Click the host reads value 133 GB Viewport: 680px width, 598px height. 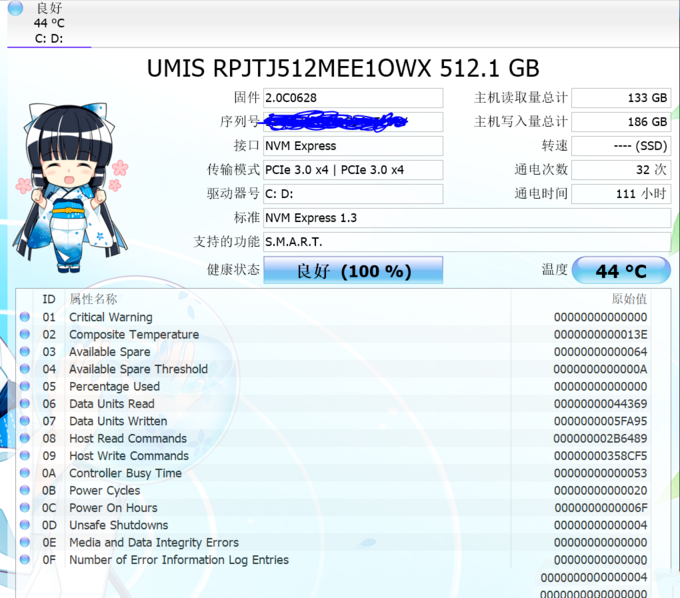pyautogui.click(x=621, y=98)
